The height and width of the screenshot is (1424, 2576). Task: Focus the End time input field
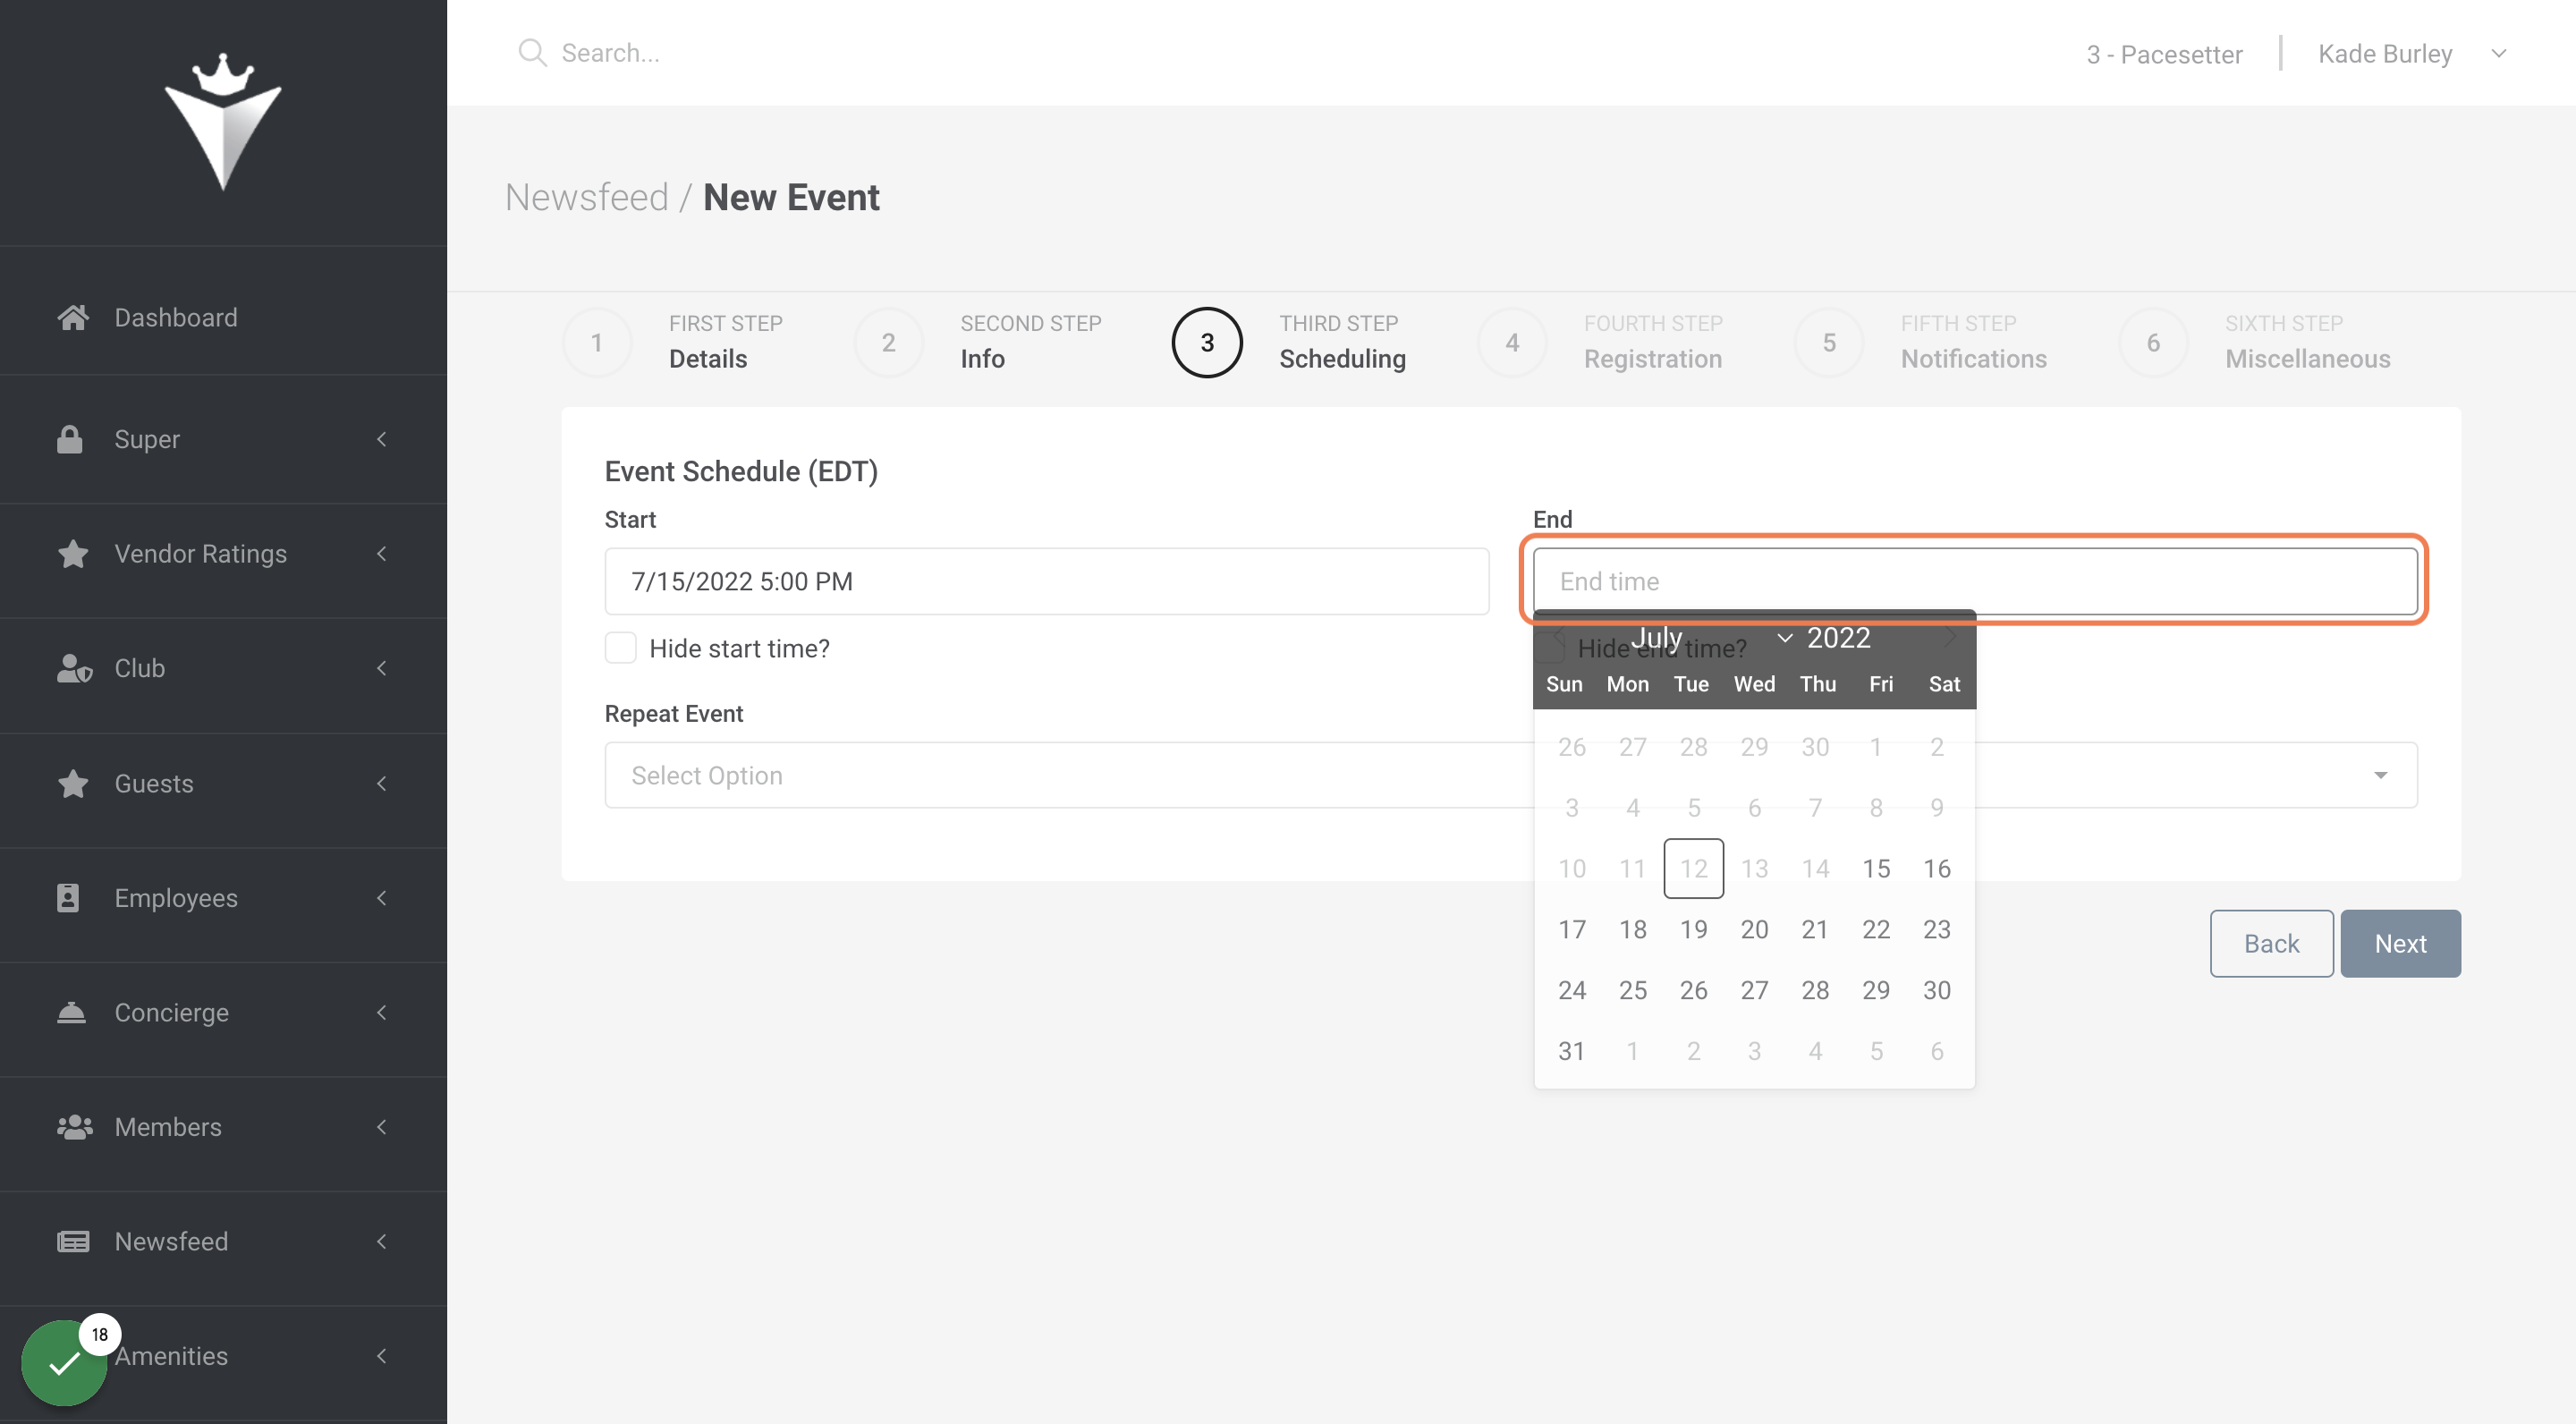pyautogui.click(x=1975, y=581)
